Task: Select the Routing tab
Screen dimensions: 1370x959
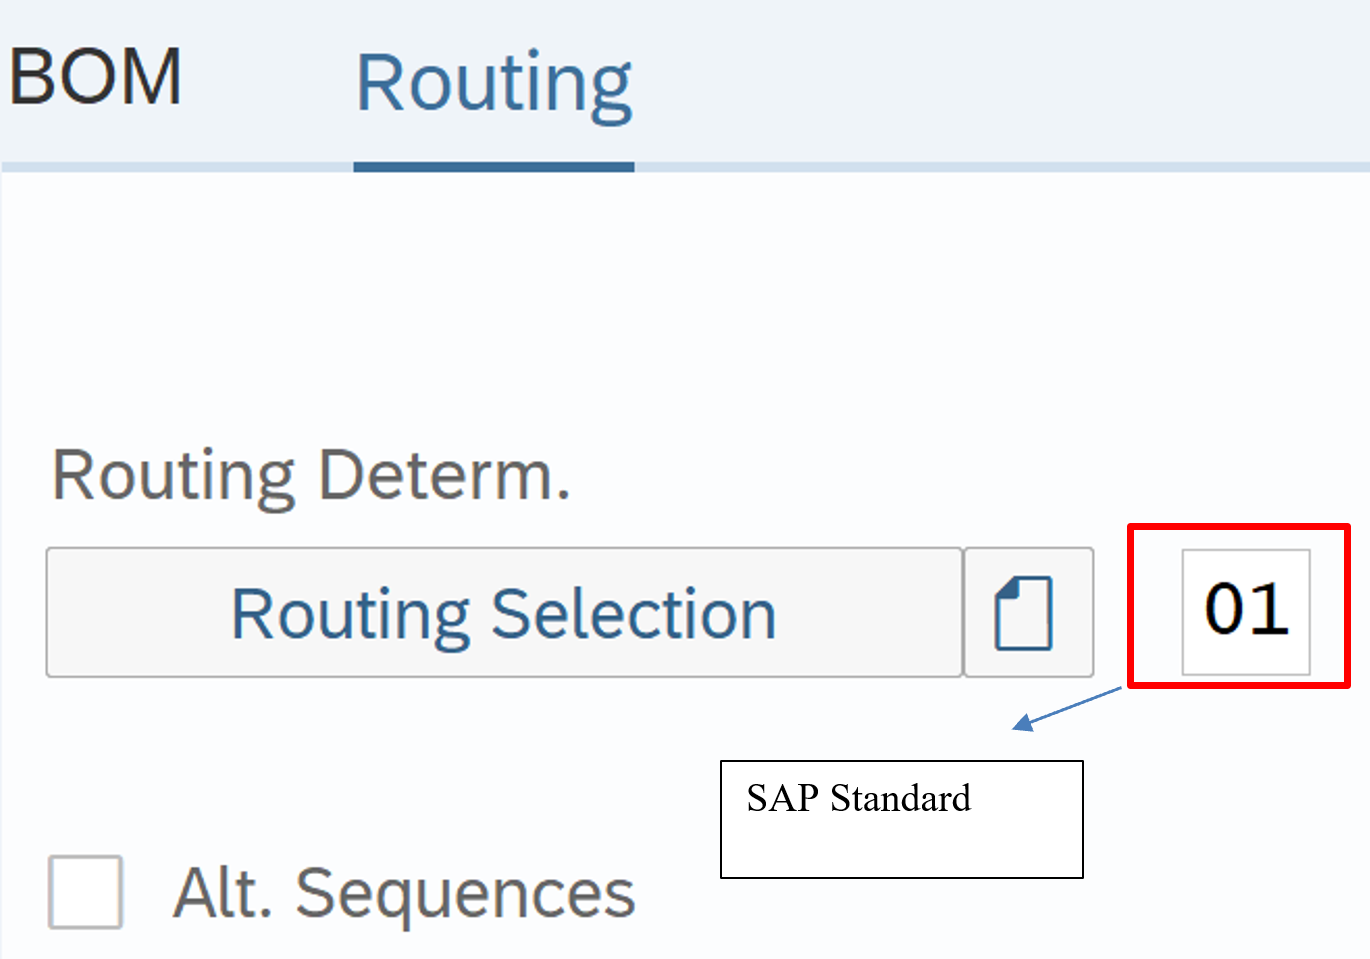Action: [x=494, y=84]
